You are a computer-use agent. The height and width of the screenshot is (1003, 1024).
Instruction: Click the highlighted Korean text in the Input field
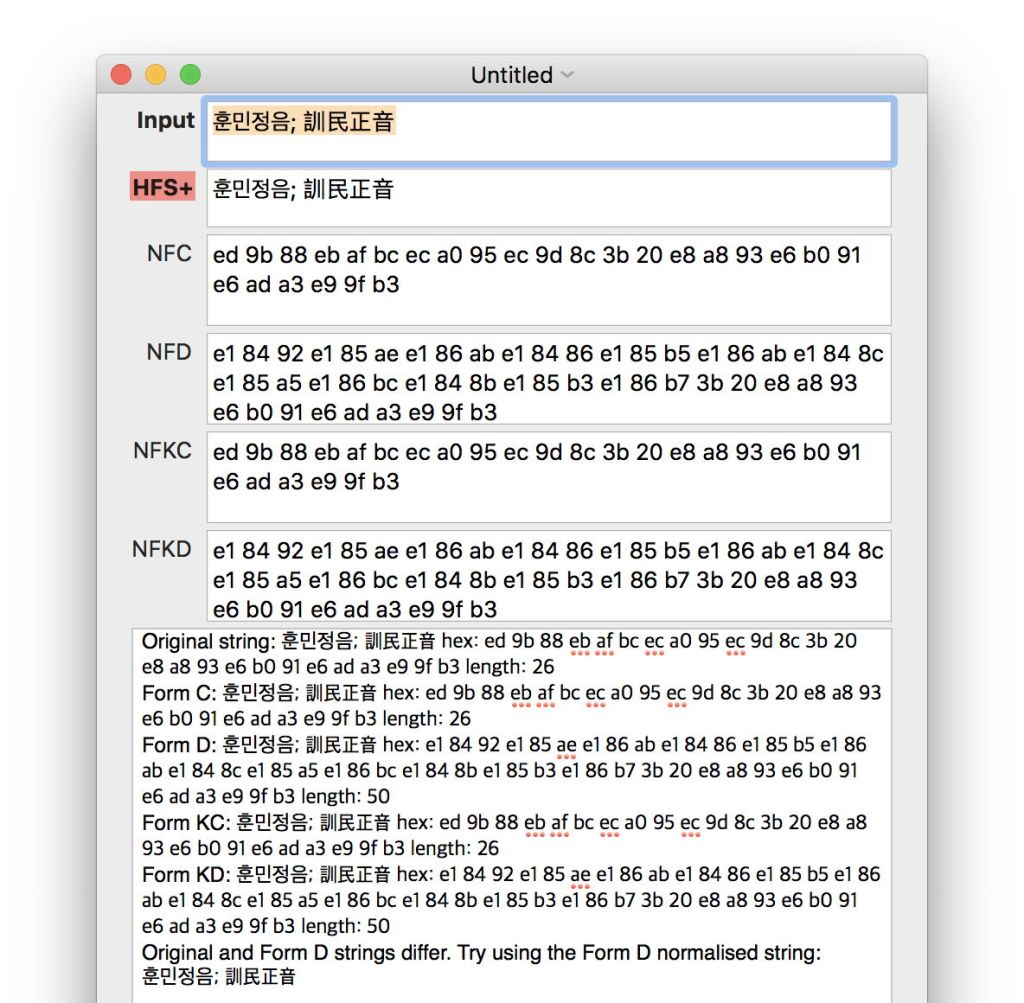pos(304,121)
